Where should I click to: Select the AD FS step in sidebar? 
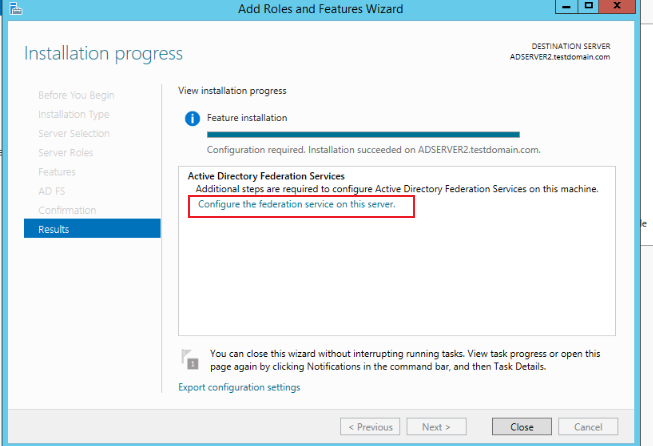tap(52, 191)
